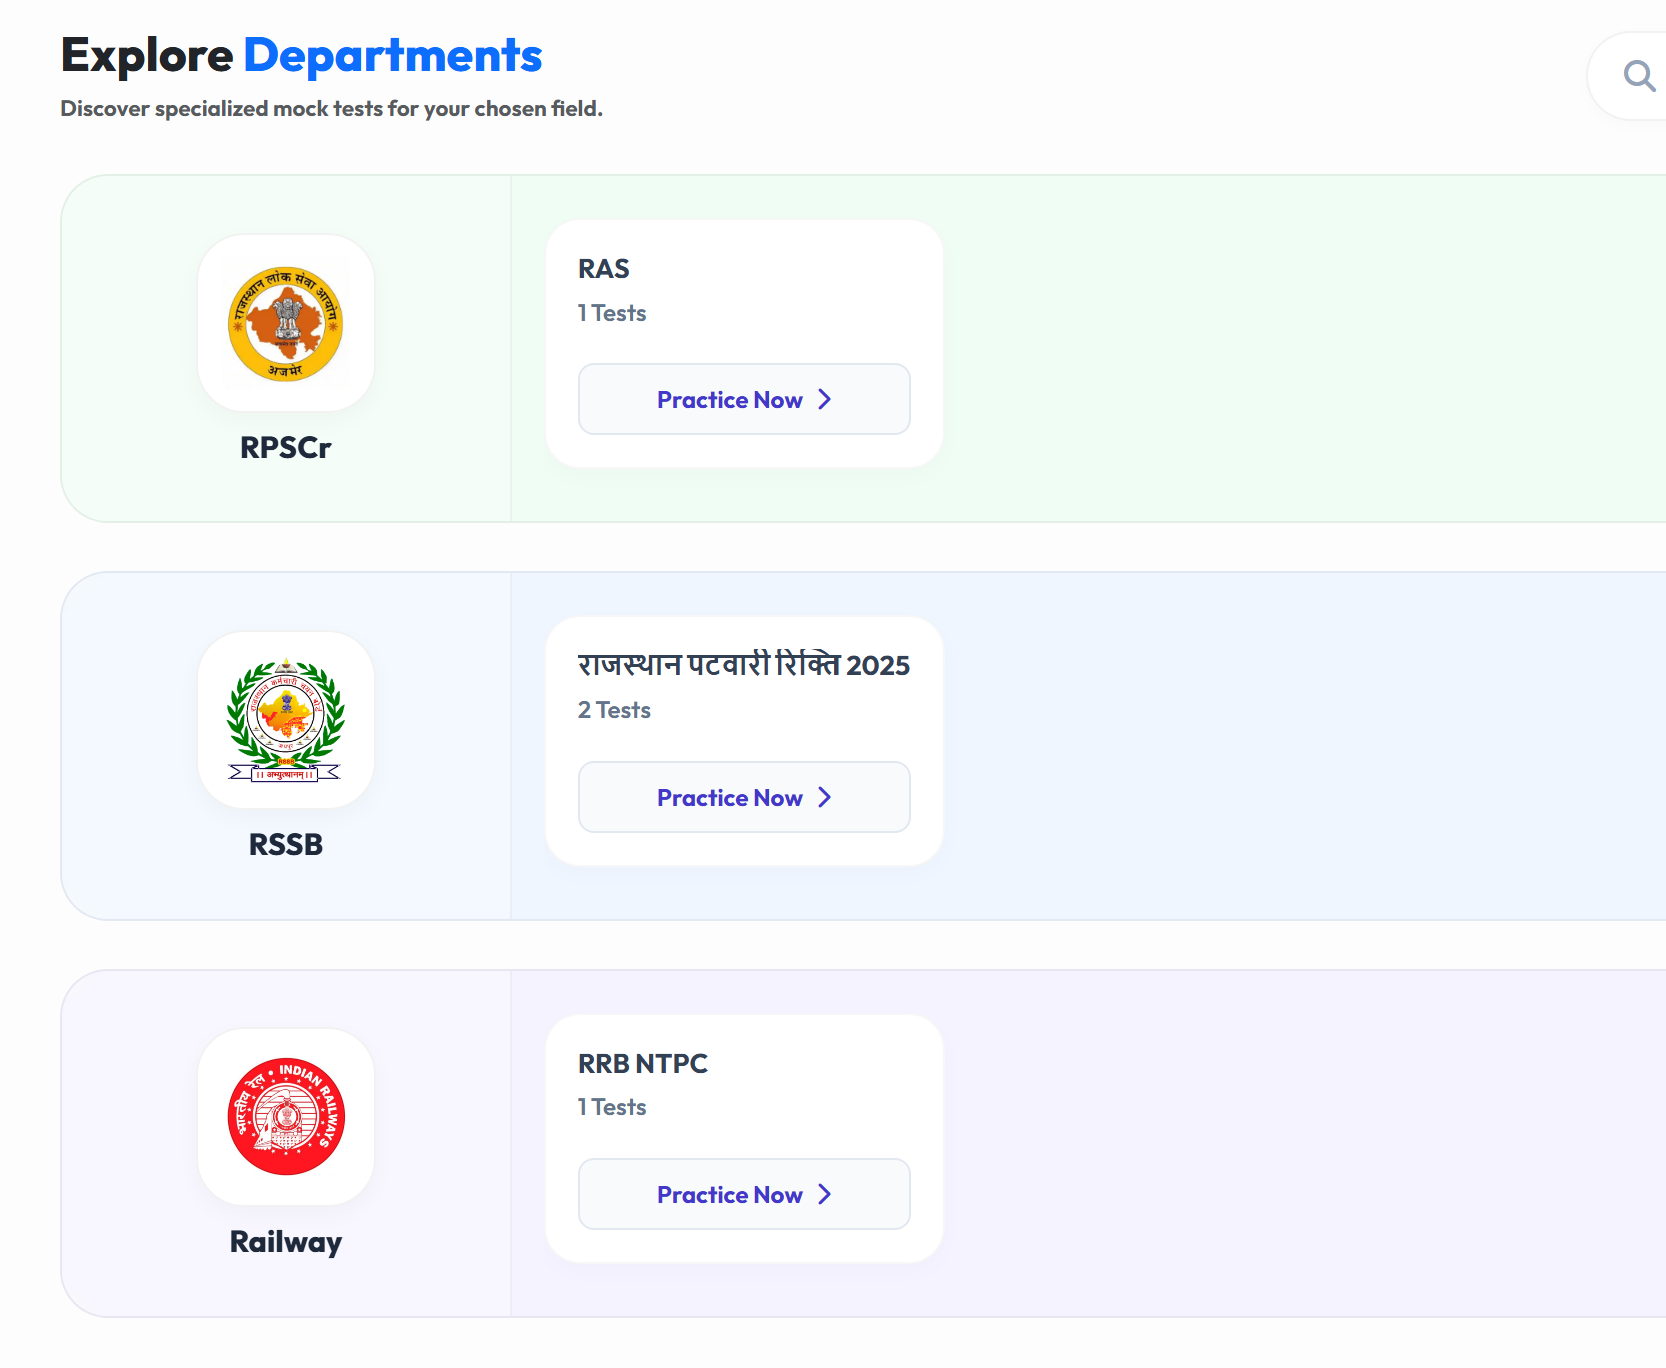Click the 'Discover specialized mock tests' subtitle
1666x1368 pixels.
(x=332, y=109)
